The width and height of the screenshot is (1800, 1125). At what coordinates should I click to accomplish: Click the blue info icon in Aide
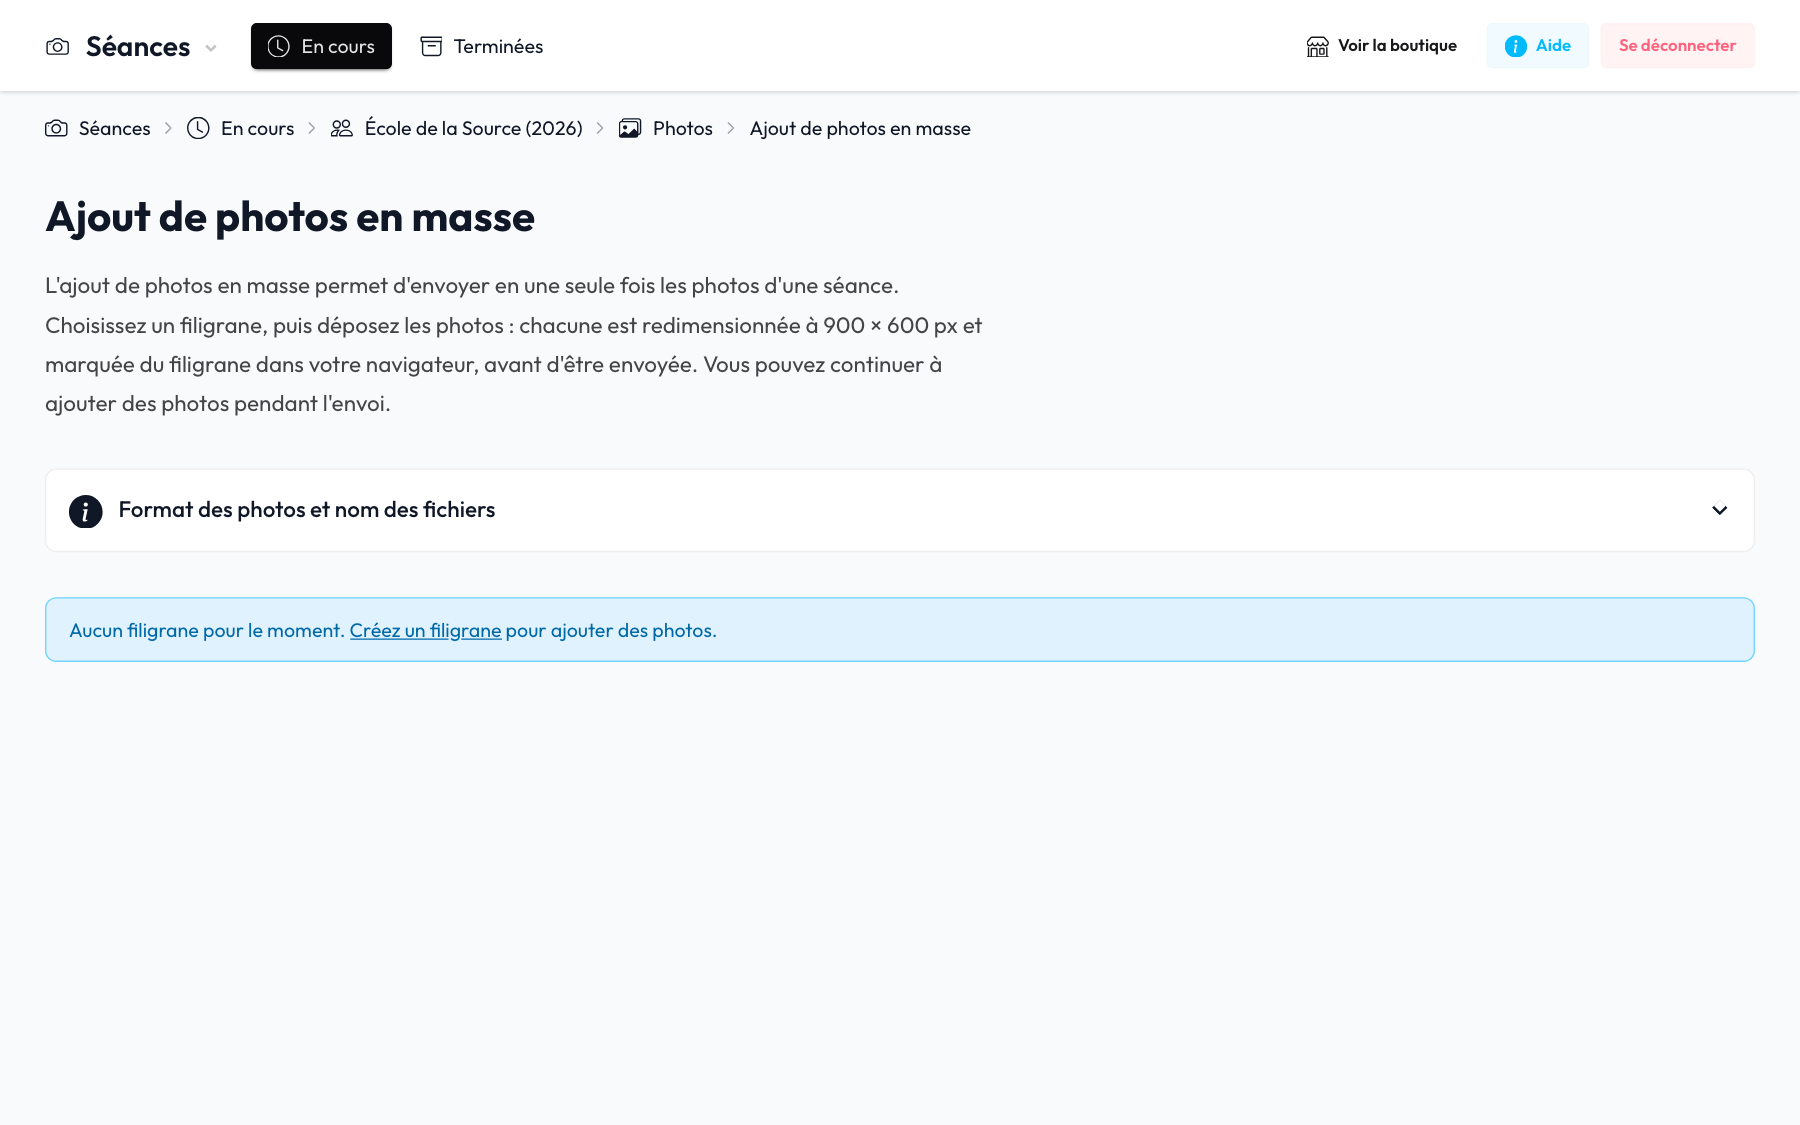[x=1516, y=46]
